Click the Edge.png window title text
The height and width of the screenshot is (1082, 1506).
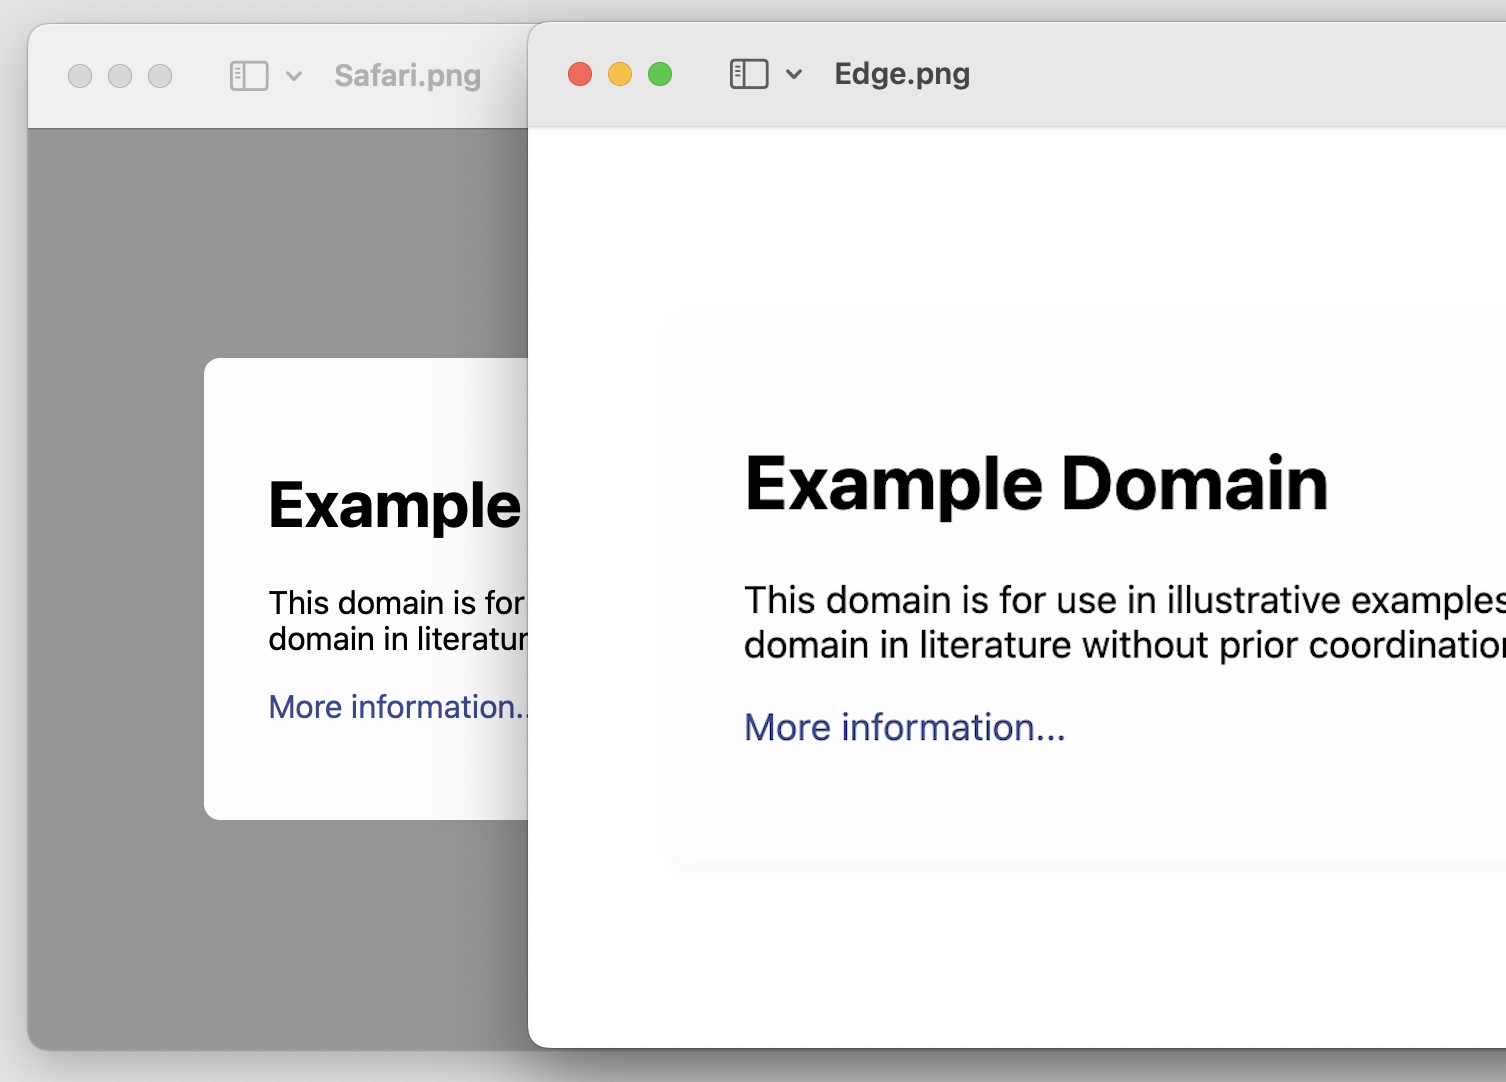[902, 74]
